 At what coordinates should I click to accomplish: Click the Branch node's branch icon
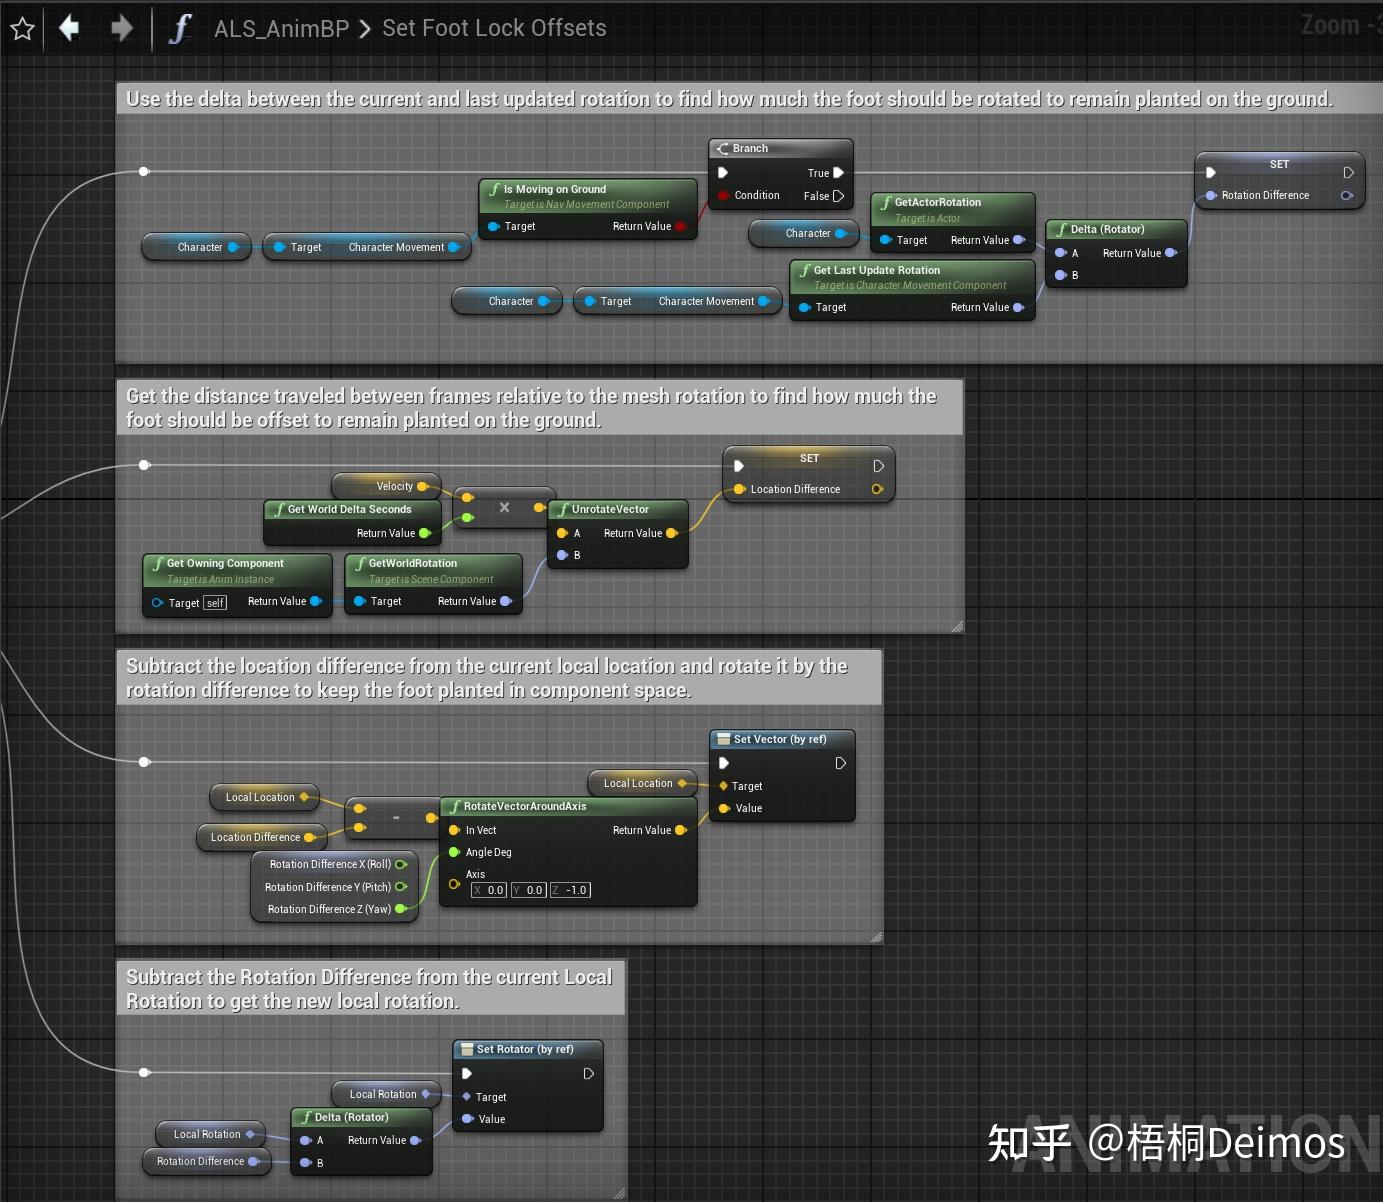coord(724,147)
